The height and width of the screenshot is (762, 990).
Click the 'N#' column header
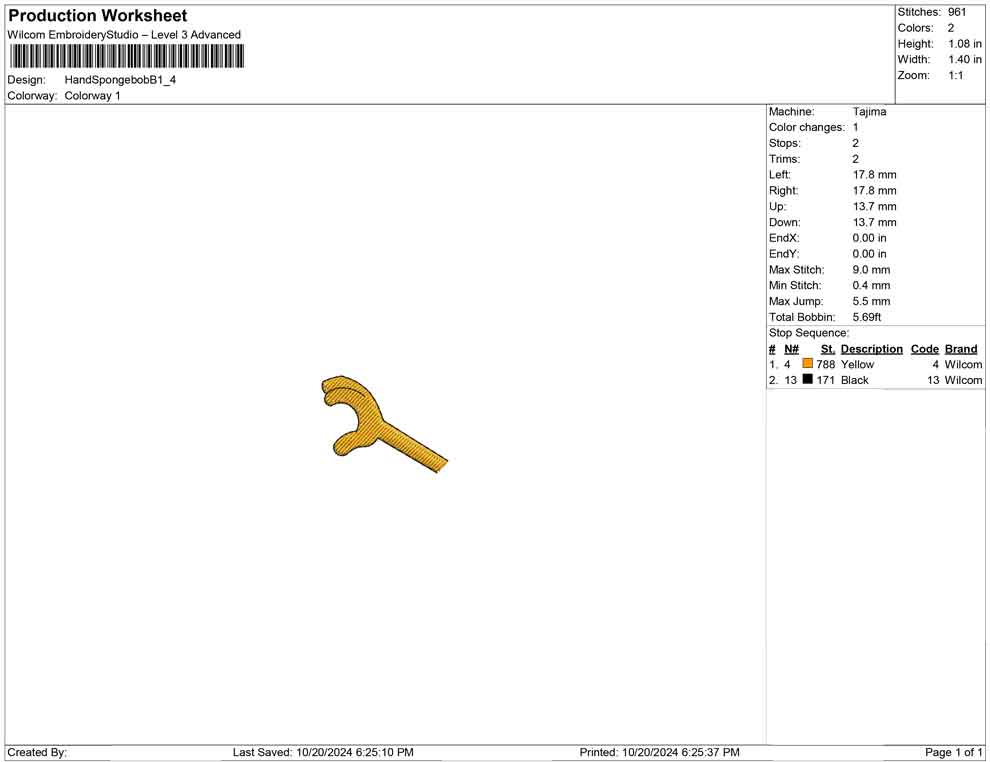coord(791,349)
